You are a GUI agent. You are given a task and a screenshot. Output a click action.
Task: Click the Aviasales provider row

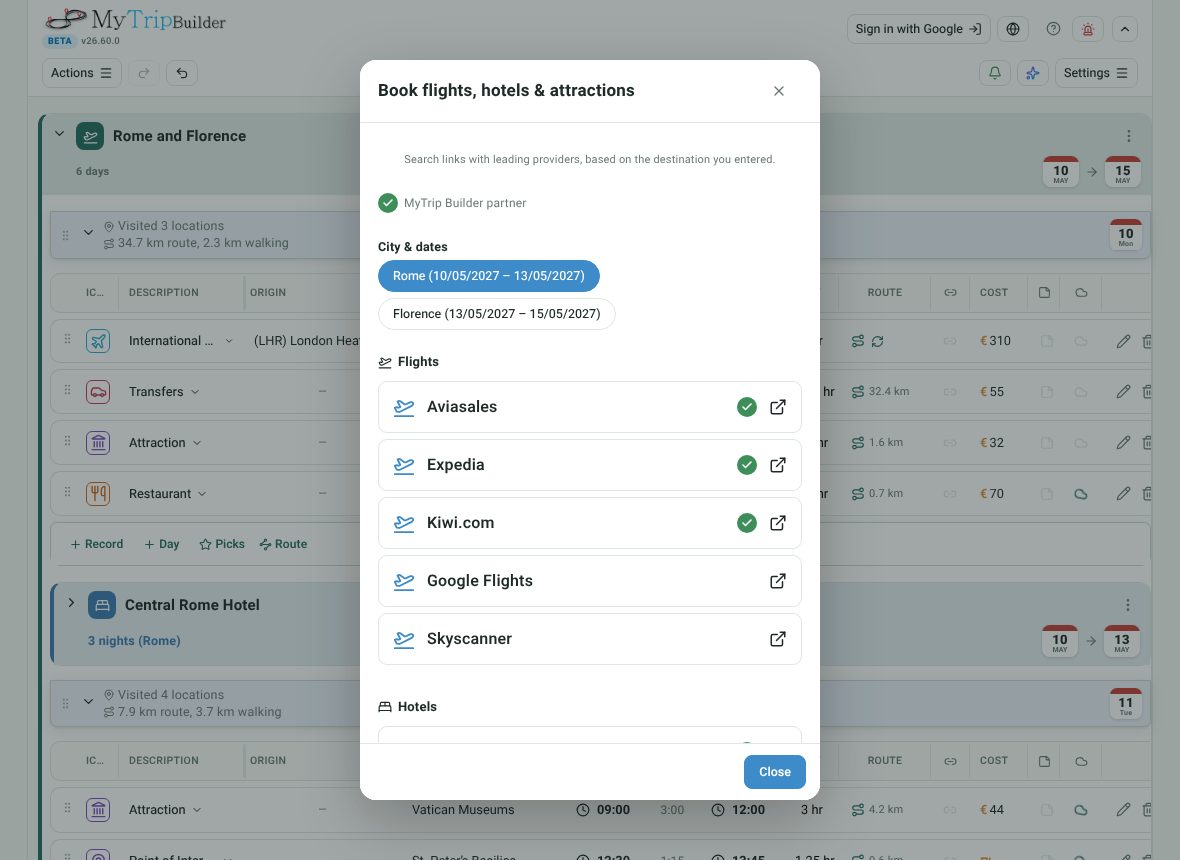[589, 407]
